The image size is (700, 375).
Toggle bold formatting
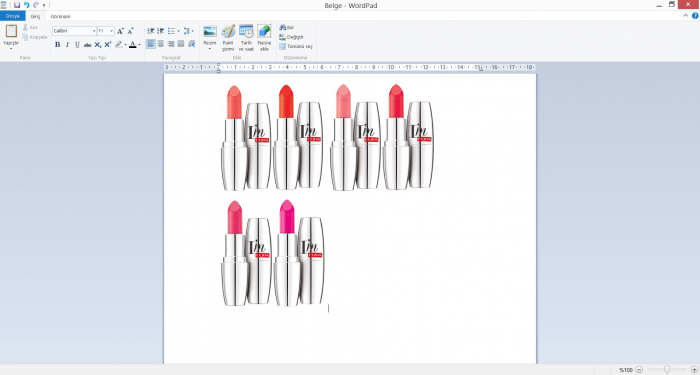57,44
